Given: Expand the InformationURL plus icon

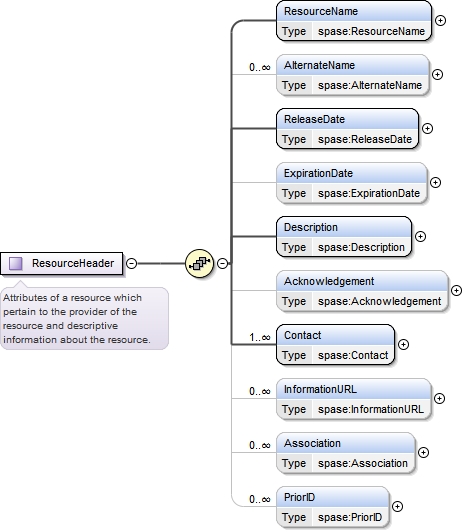Looking at the screenshot, I should 440,398.
